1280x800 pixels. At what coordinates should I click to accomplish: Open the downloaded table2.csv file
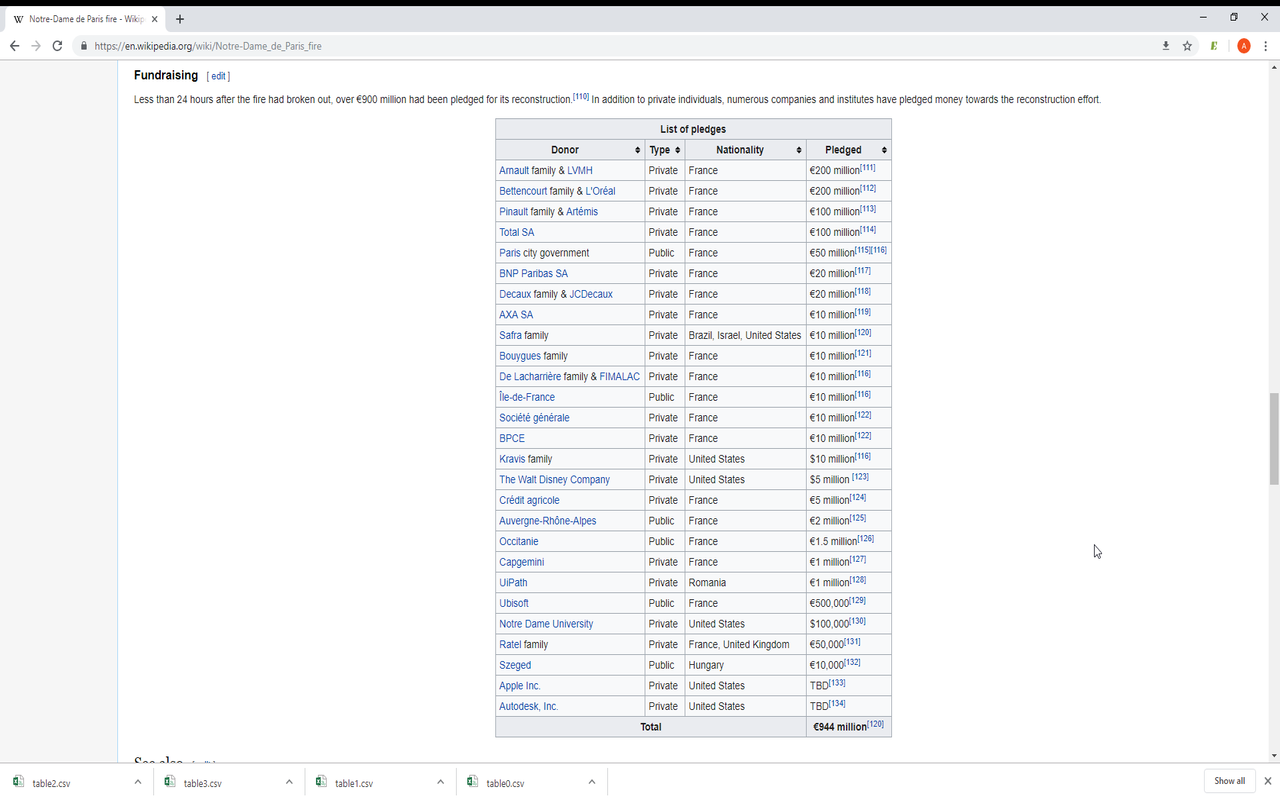51,783
